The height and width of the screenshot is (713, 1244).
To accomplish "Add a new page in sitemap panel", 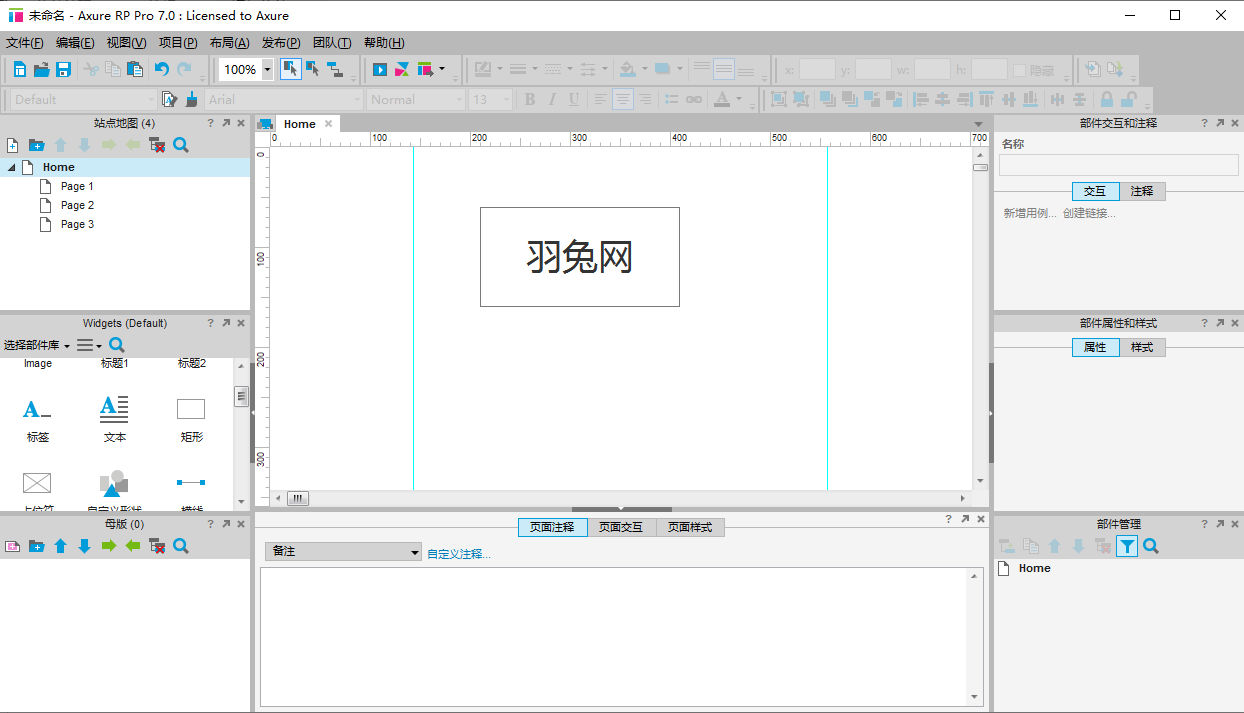I will point(13,145).
